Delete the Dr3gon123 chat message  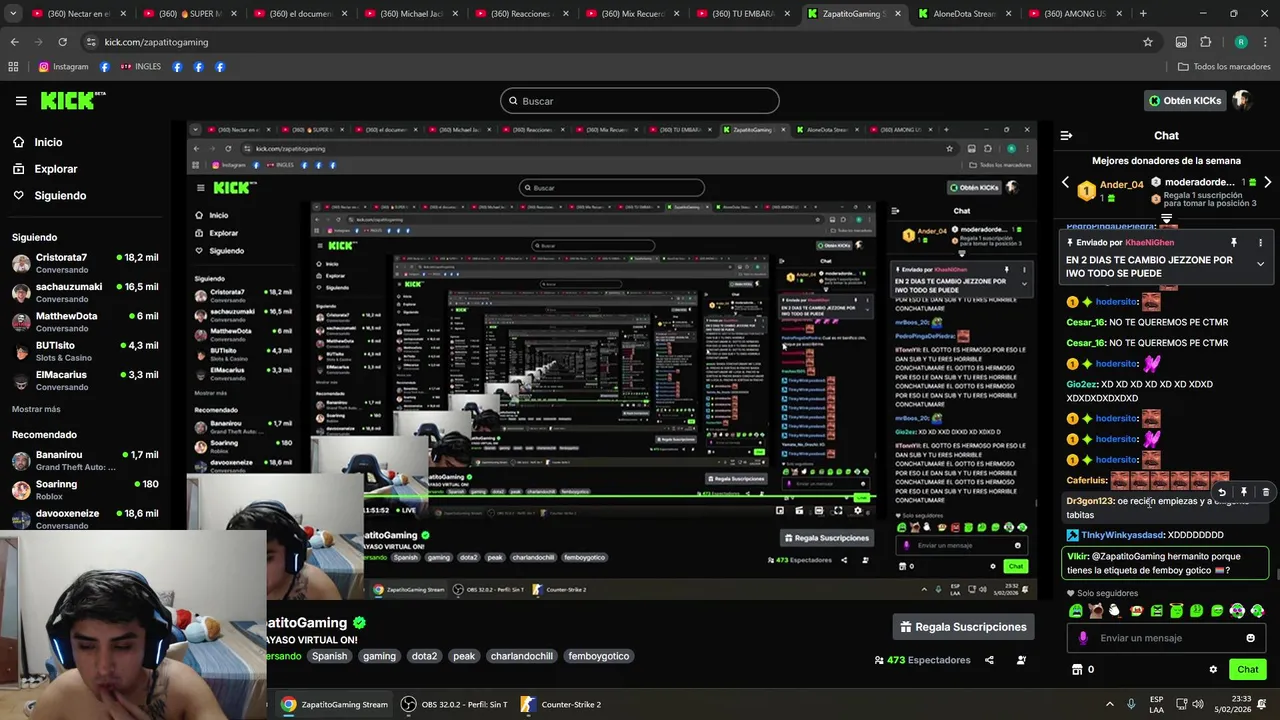pyautogui.click(x=1265, y=492)
